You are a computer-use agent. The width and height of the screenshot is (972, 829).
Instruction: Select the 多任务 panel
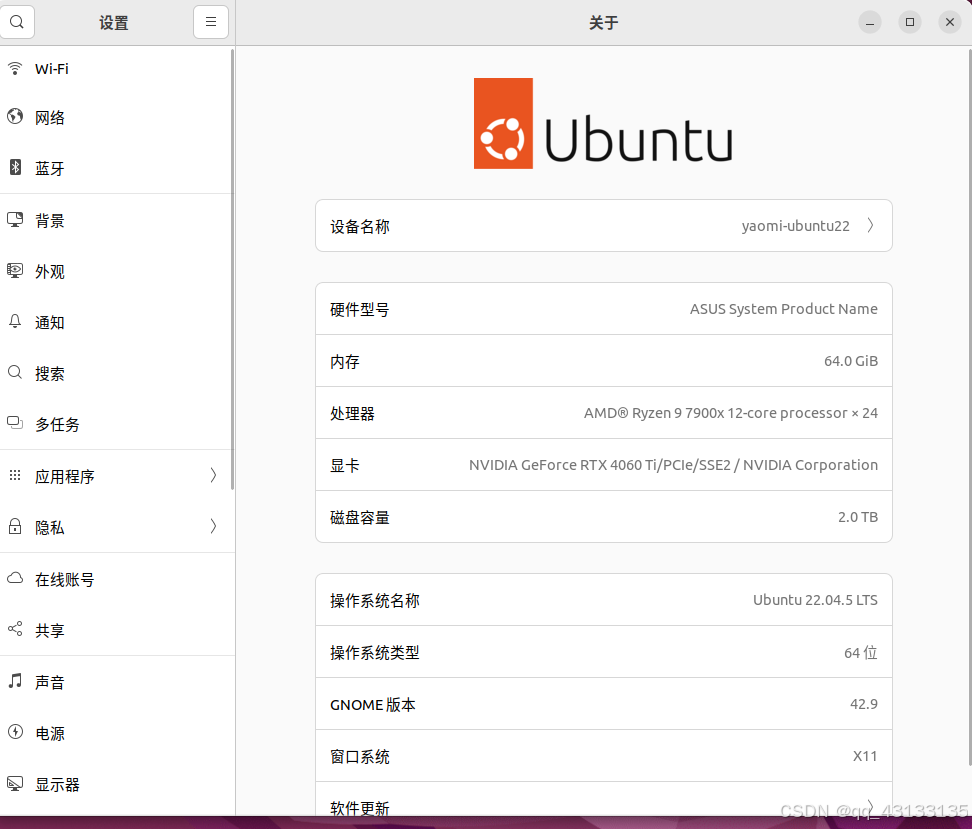pos(117,423)
